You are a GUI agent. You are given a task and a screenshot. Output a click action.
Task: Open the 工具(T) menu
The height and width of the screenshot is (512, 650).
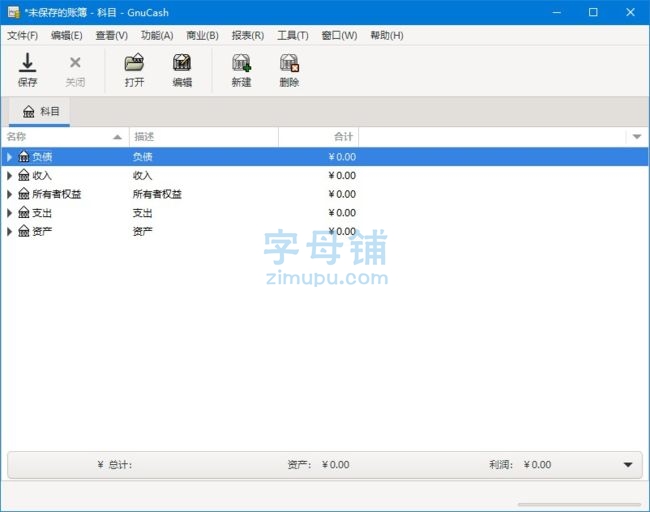tap(293, 36)
